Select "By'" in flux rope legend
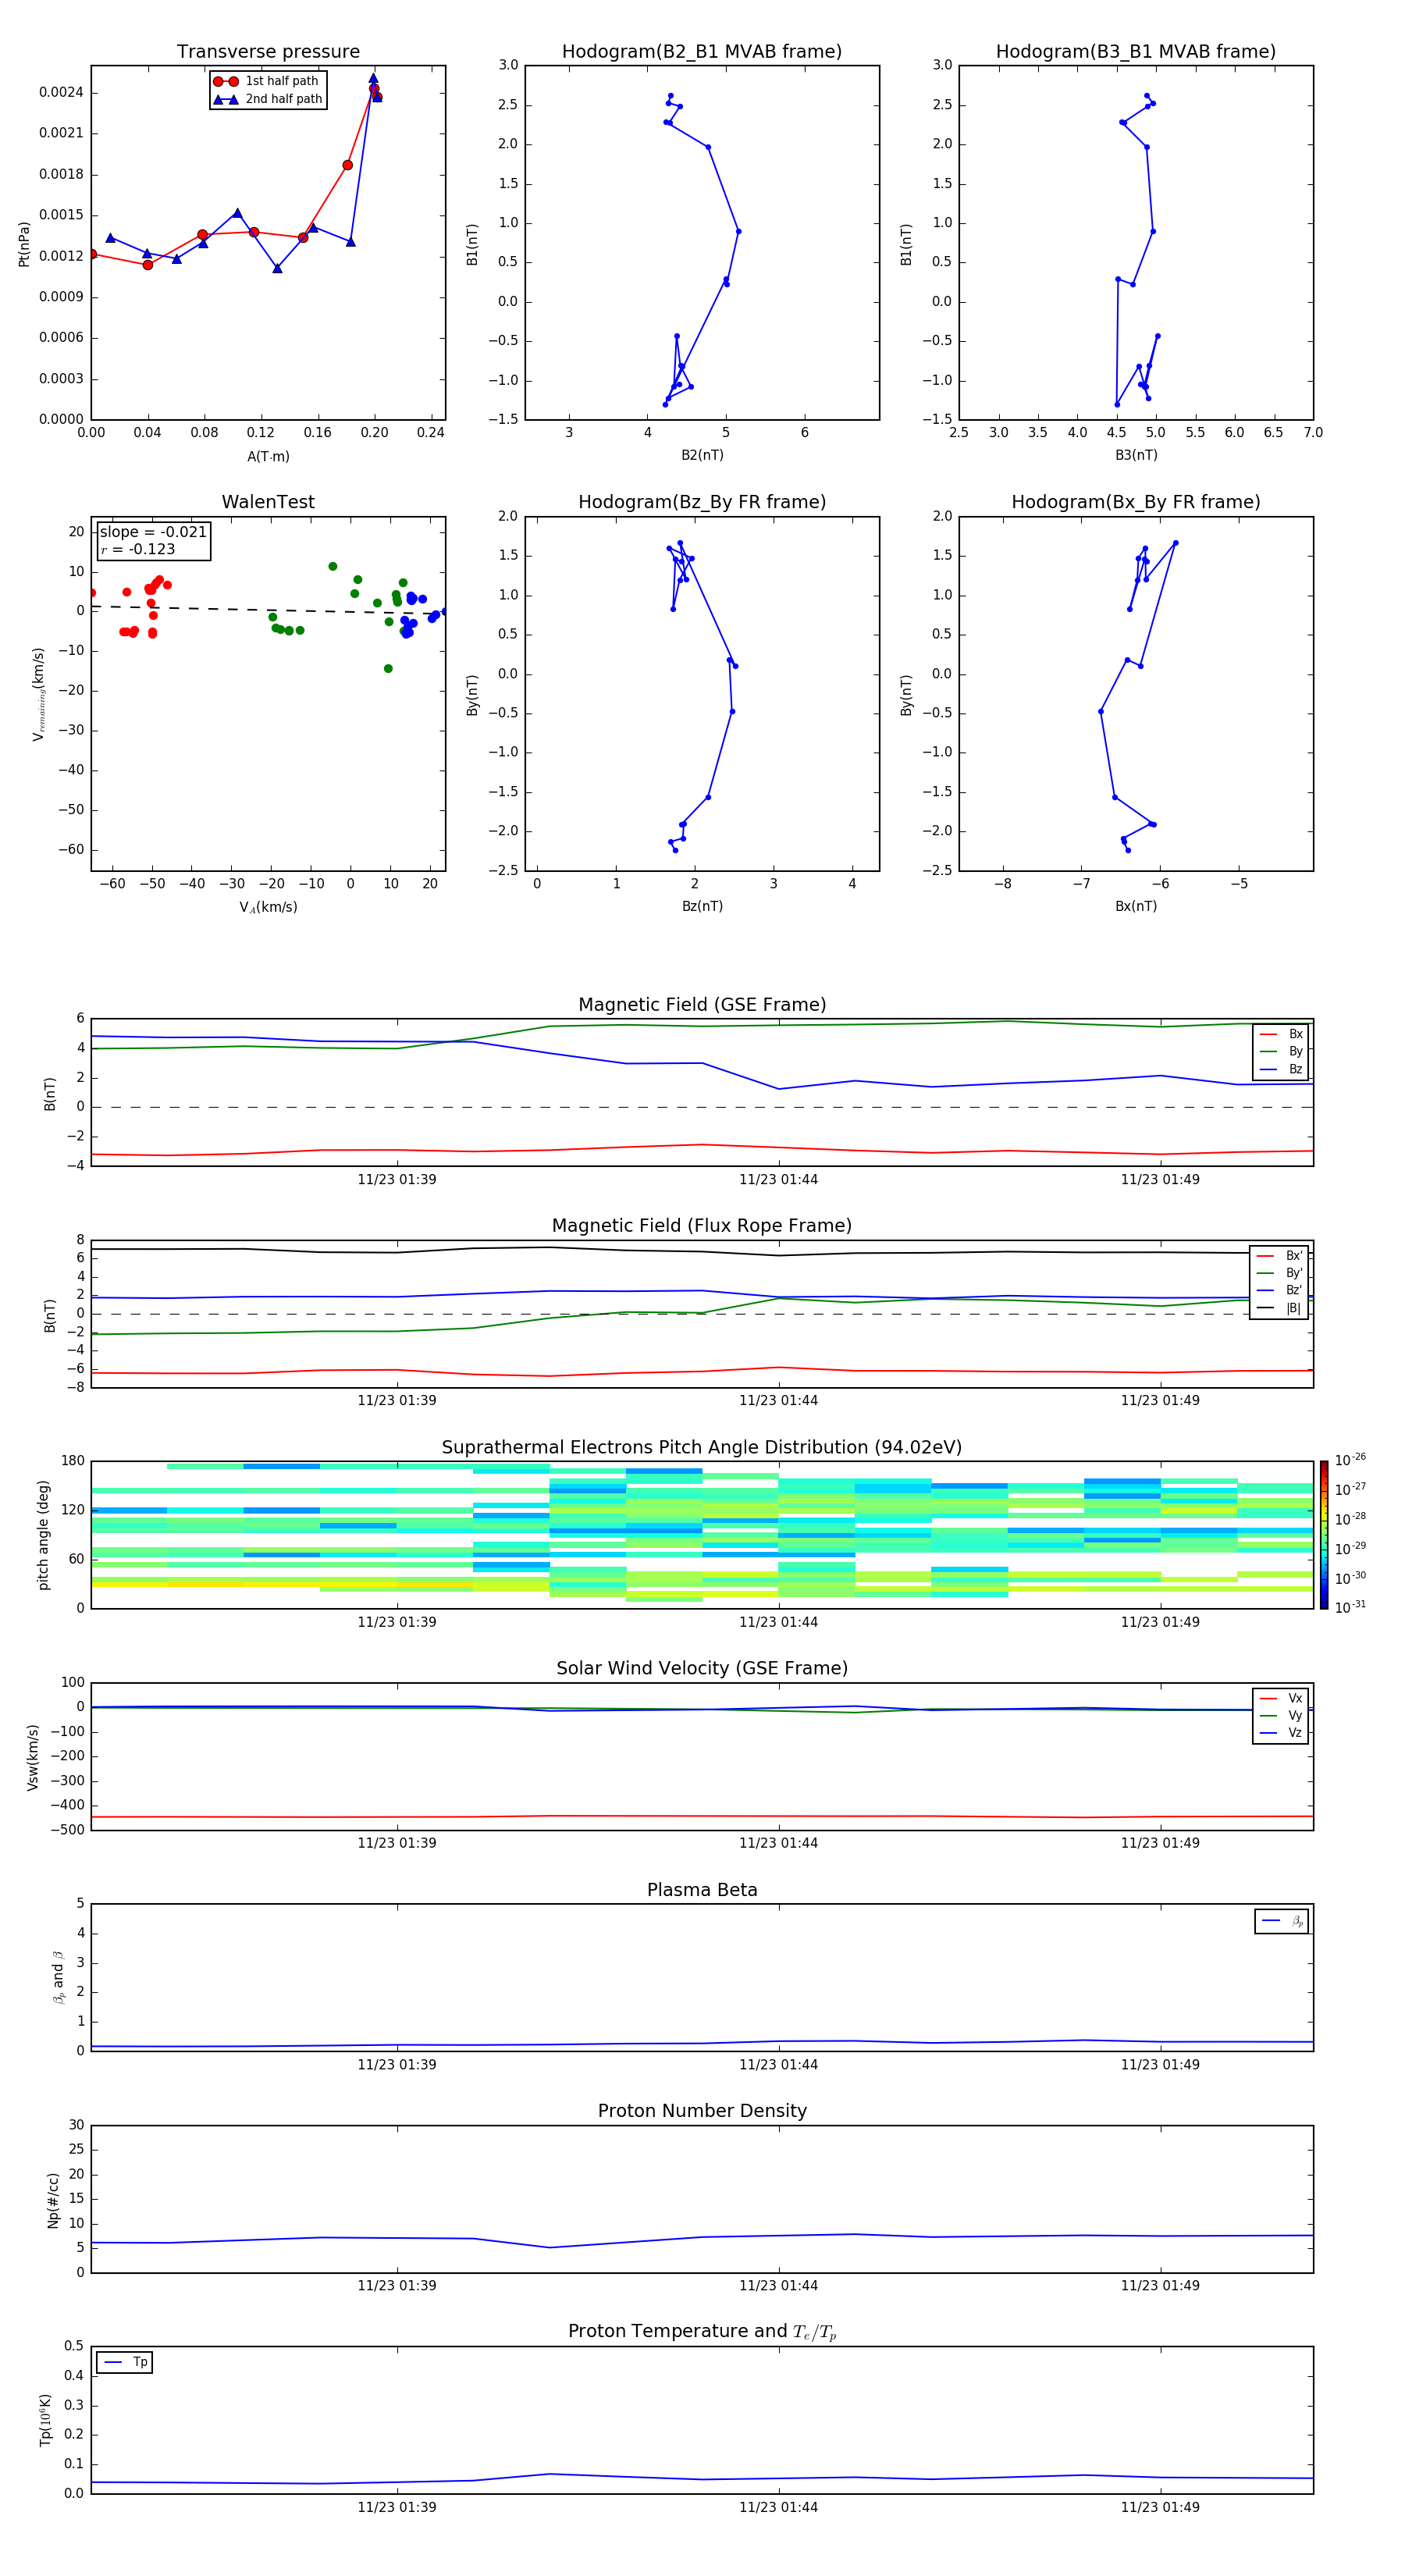 pos(1279,1273)
